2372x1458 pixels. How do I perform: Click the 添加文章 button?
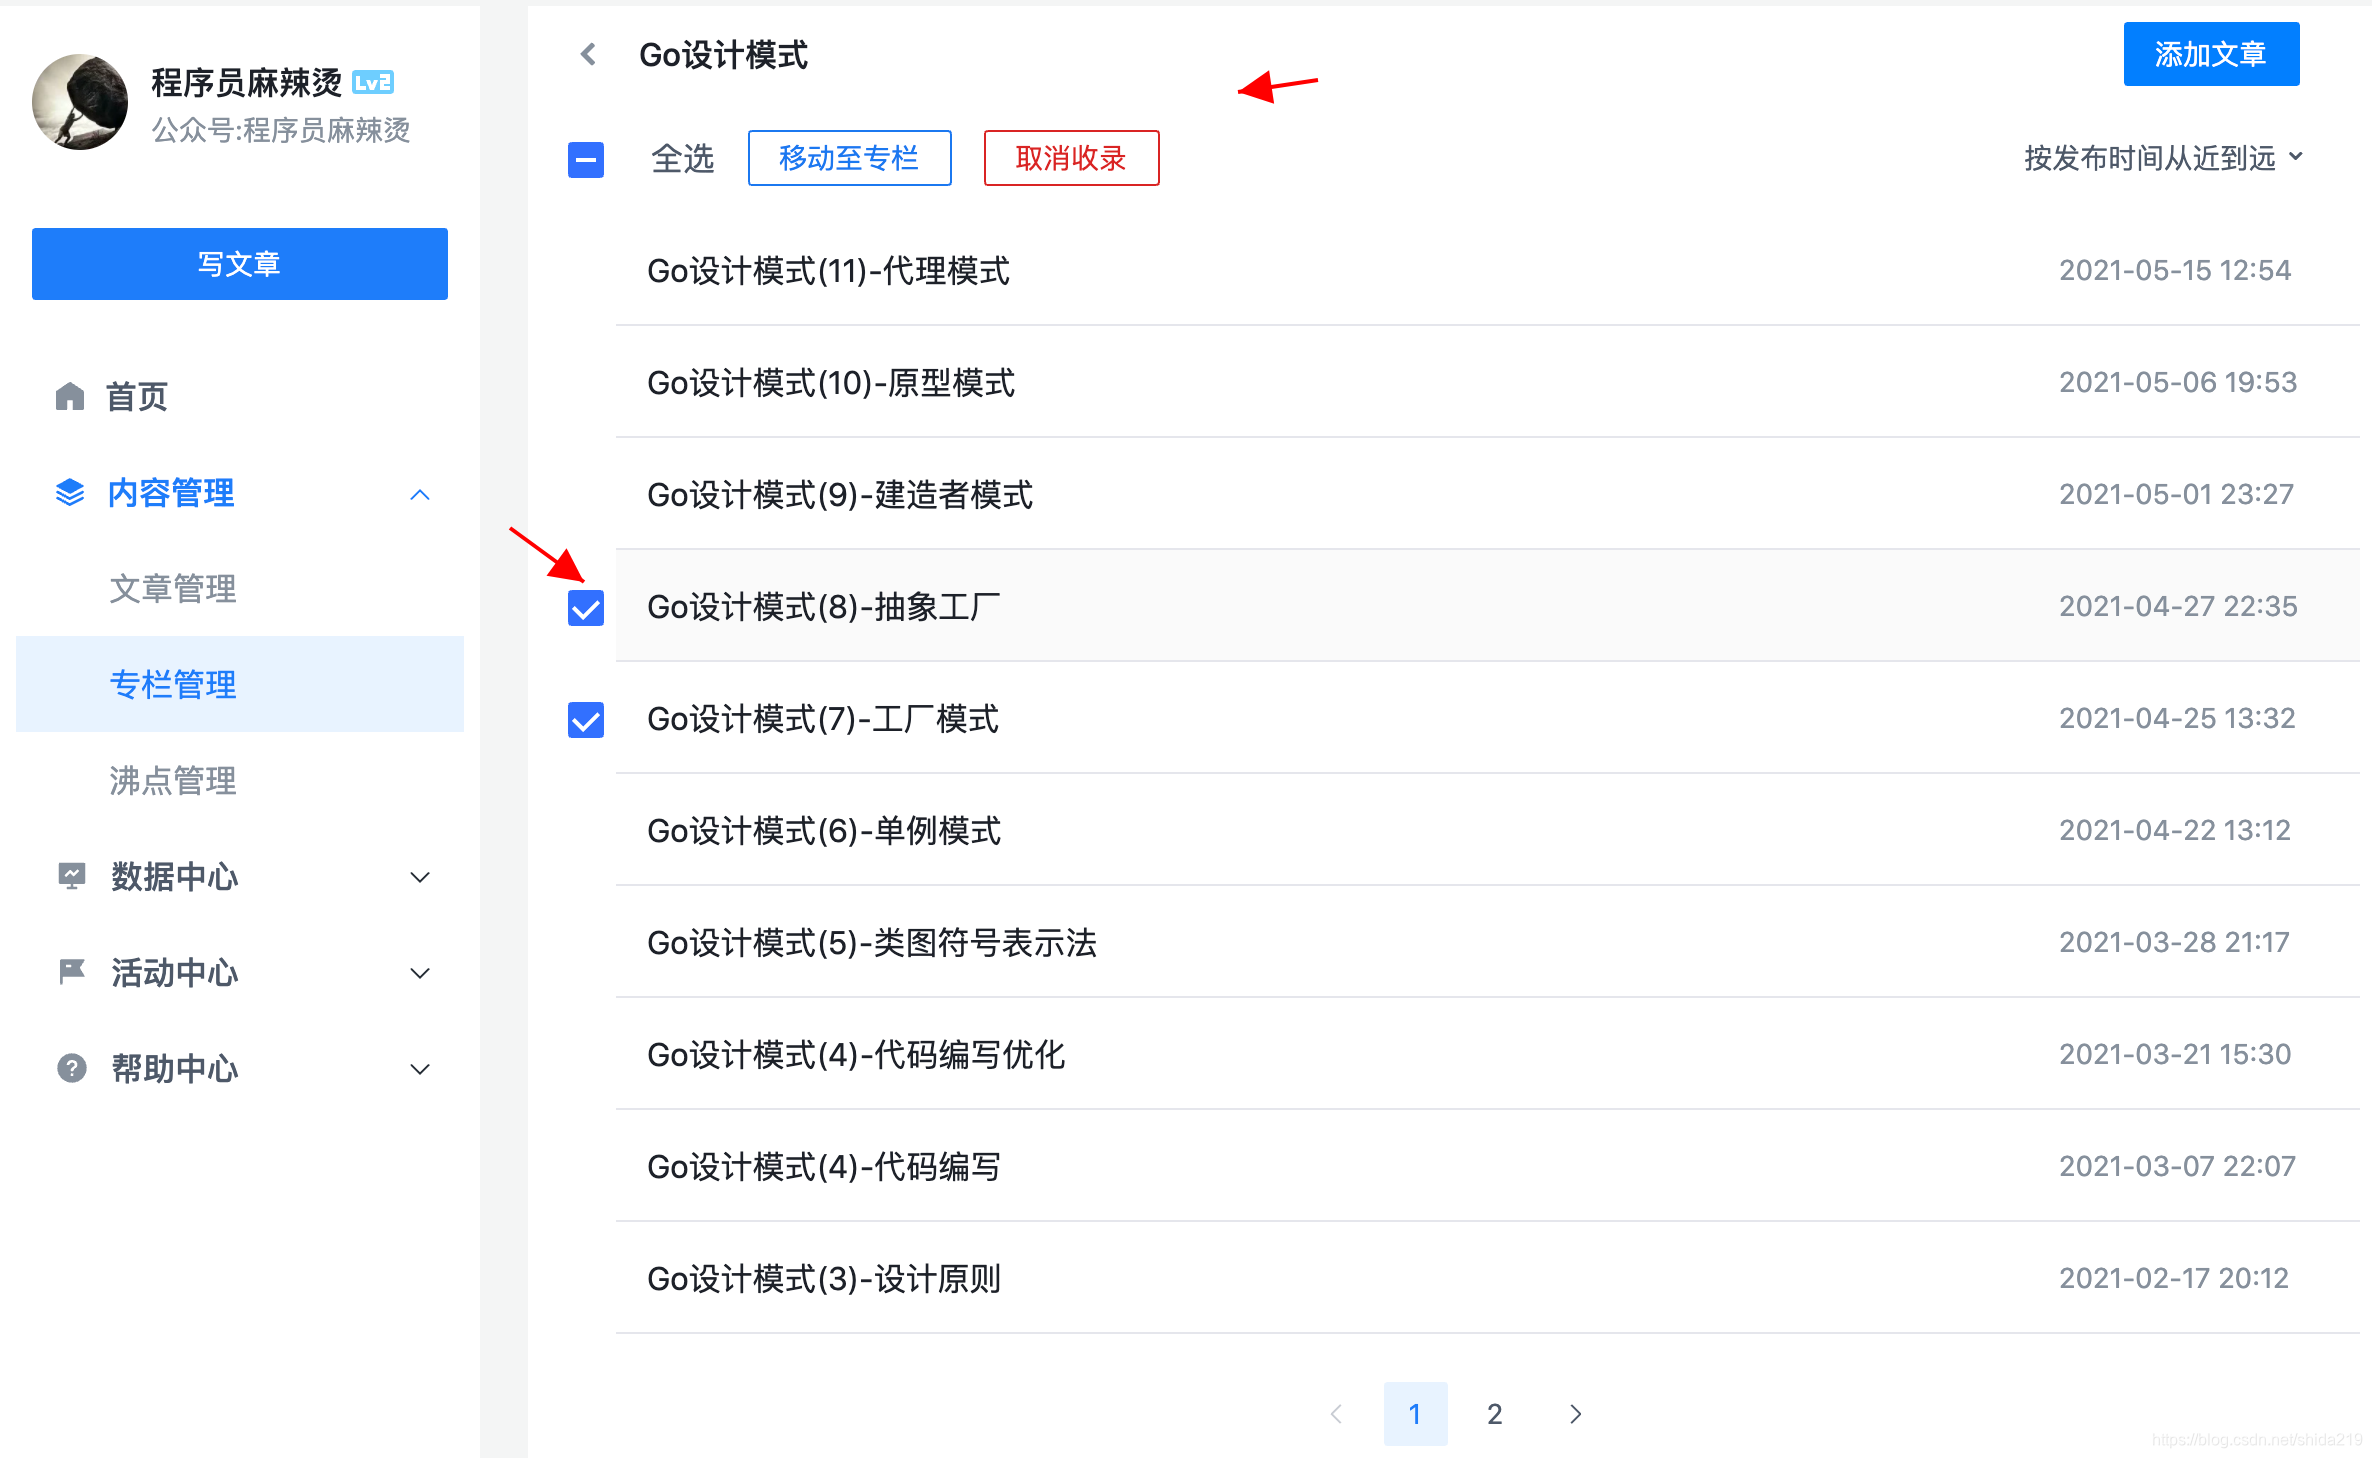click(x=2211, y=54)
